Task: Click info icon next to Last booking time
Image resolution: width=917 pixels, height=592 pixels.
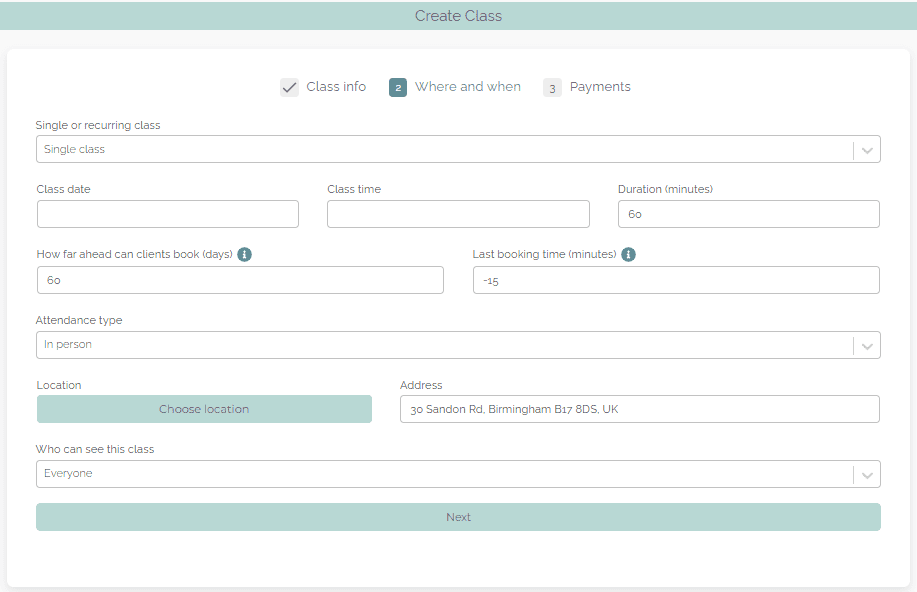Action: [628, 254]
